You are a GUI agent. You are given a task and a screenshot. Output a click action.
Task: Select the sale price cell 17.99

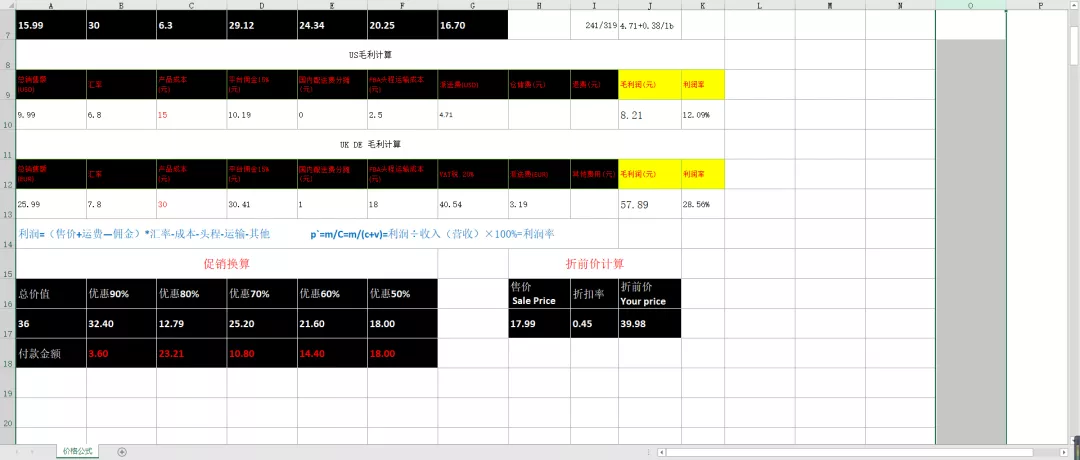(x=539, y=324)
